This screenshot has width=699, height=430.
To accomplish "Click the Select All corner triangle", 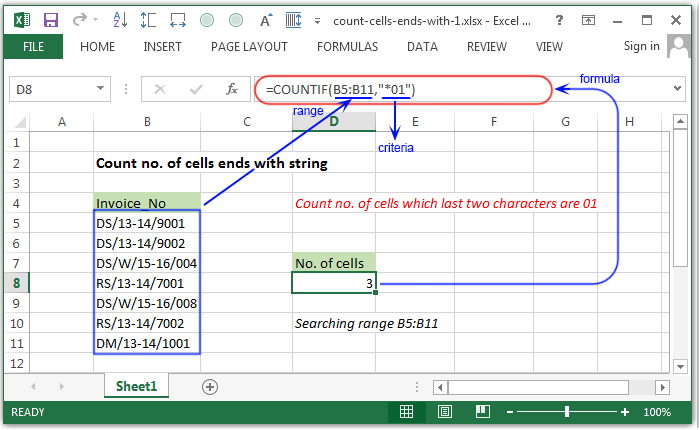I will (x=20, y=122).
